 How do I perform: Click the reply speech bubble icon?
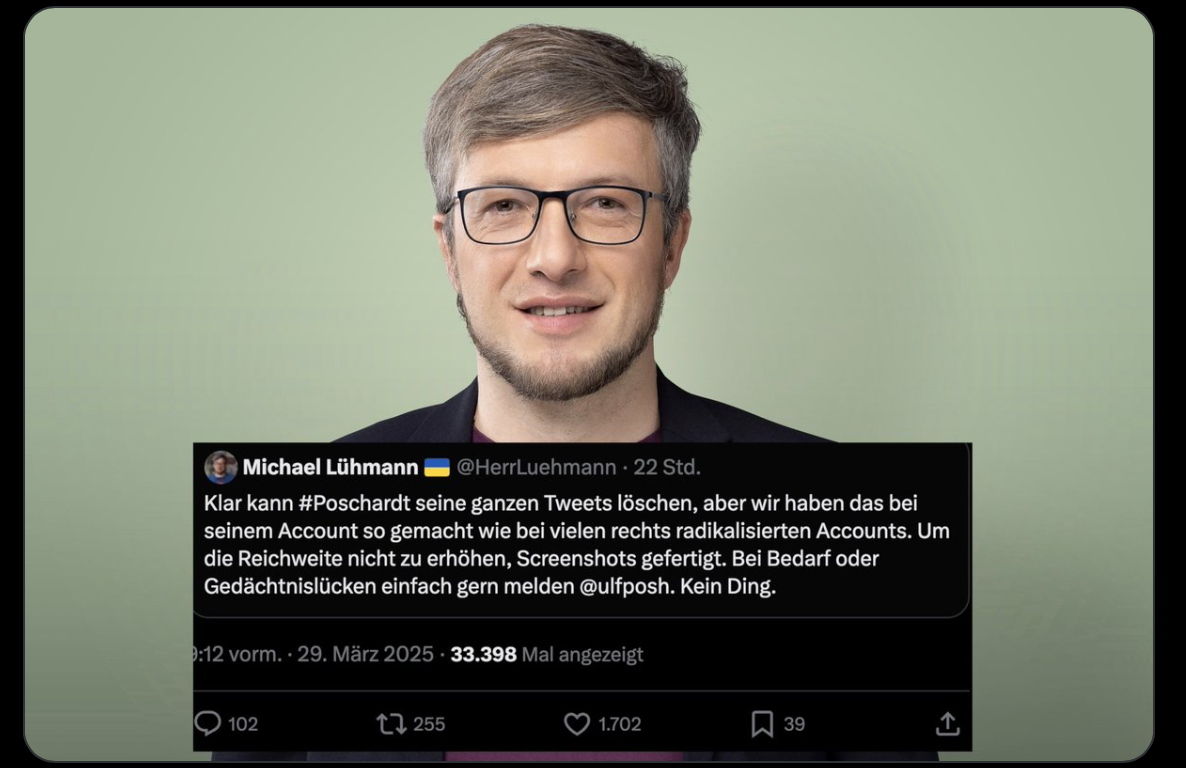(x=208, y=723)
